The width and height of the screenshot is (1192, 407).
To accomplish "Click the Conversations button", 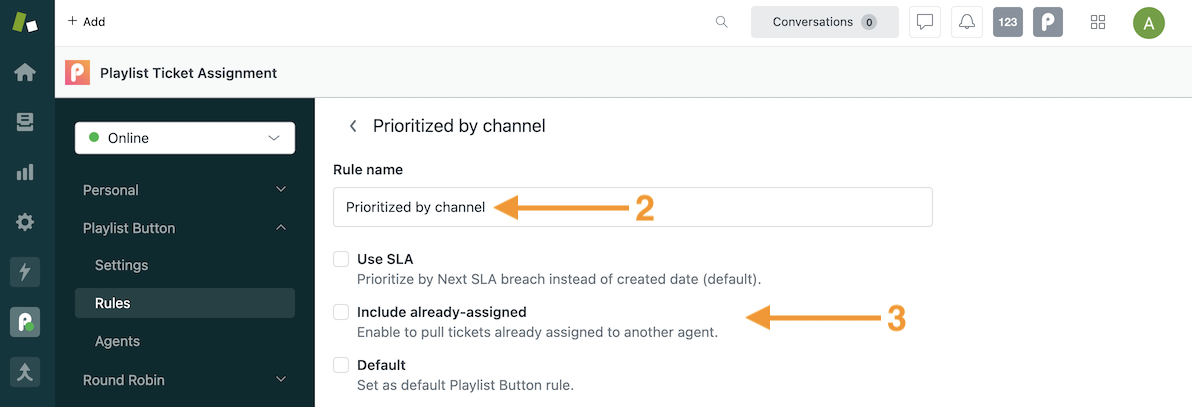I will click(x=825, y=22).
